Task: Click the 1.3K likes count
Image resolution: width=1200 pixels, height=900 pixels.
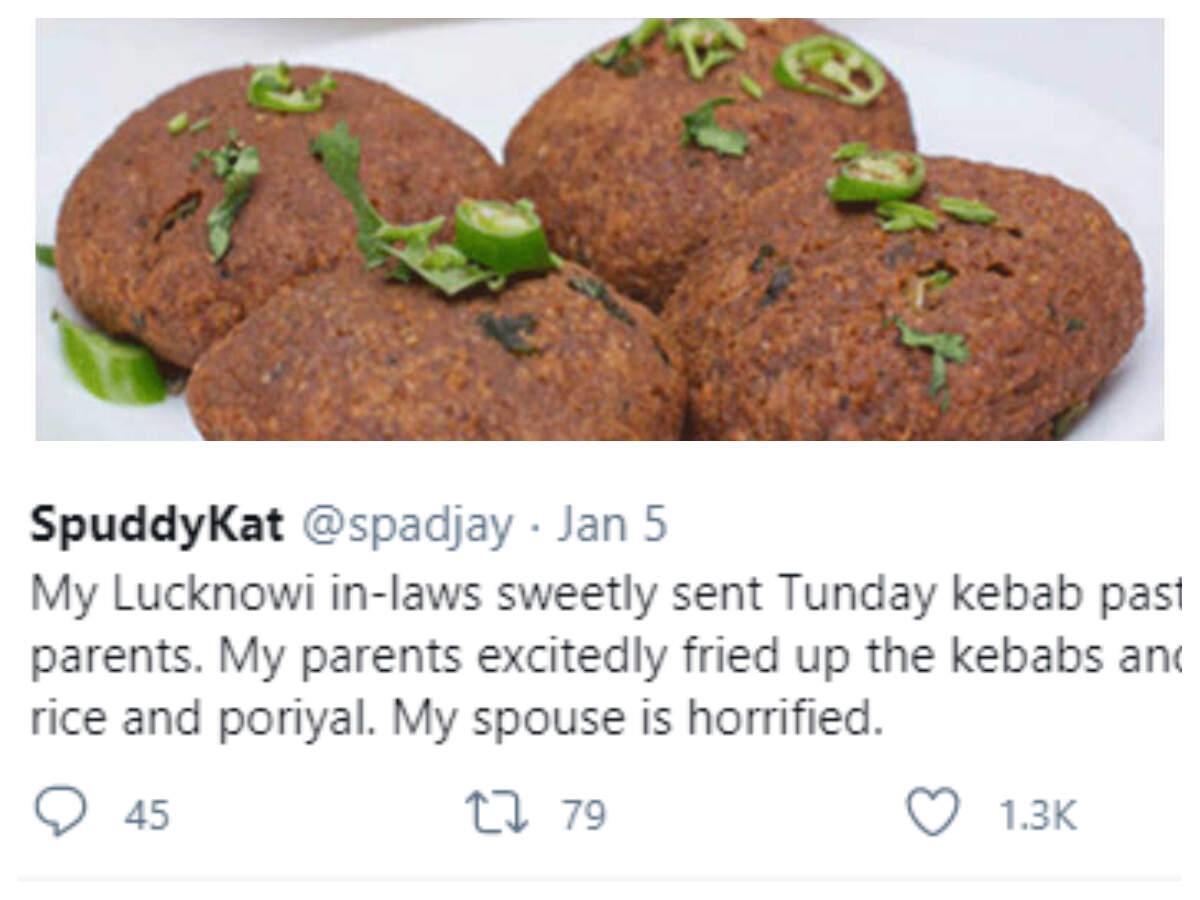Action: [x=1038, y=816]
